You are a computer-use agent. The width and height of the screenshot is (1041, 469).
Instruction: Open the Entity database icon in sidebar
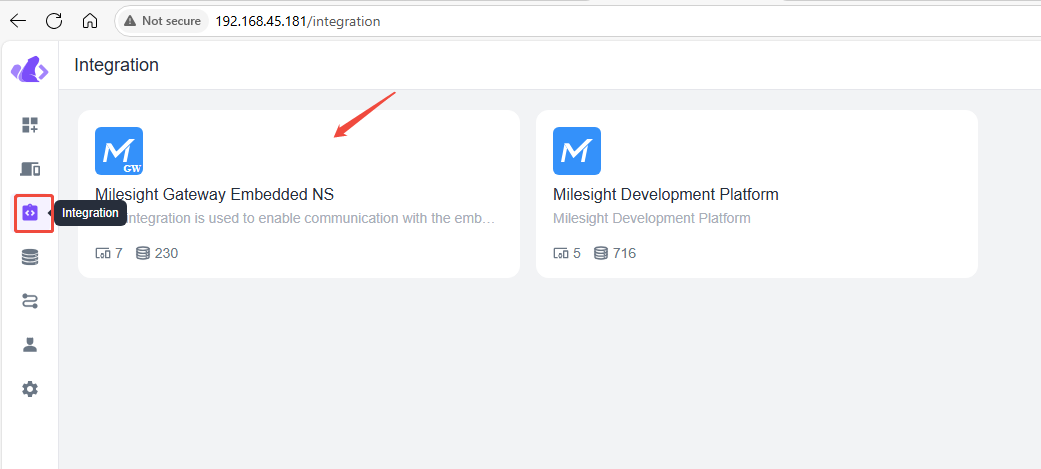[30, 257]
